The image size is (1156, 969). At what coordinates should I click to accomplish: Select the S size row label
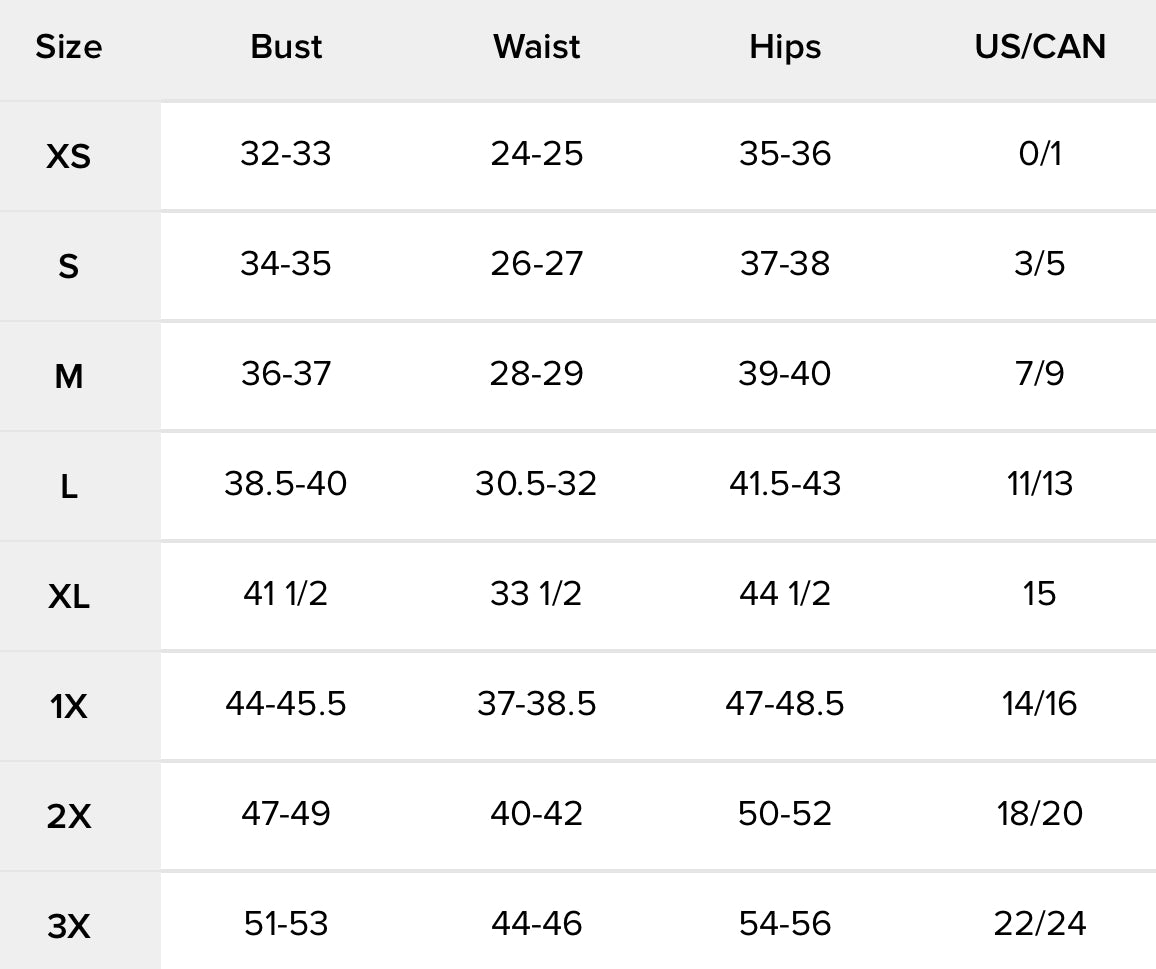pyautogui.click(x=68, y=266)
